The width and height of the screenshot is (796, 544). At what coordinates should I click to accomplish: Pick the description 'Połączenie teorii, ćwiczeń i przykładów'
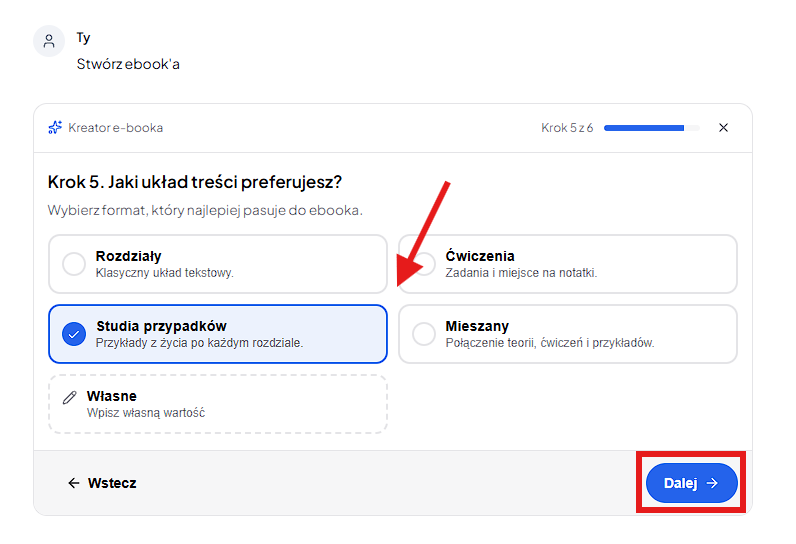550,343
